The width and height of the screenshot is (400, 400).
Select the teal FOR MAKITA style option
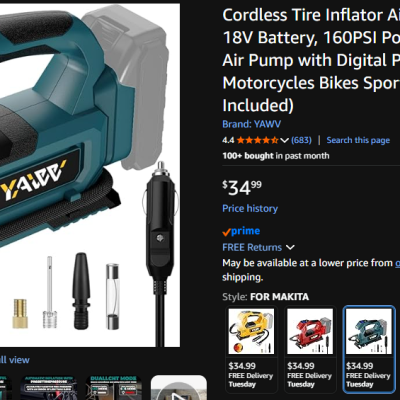[369, 349]
